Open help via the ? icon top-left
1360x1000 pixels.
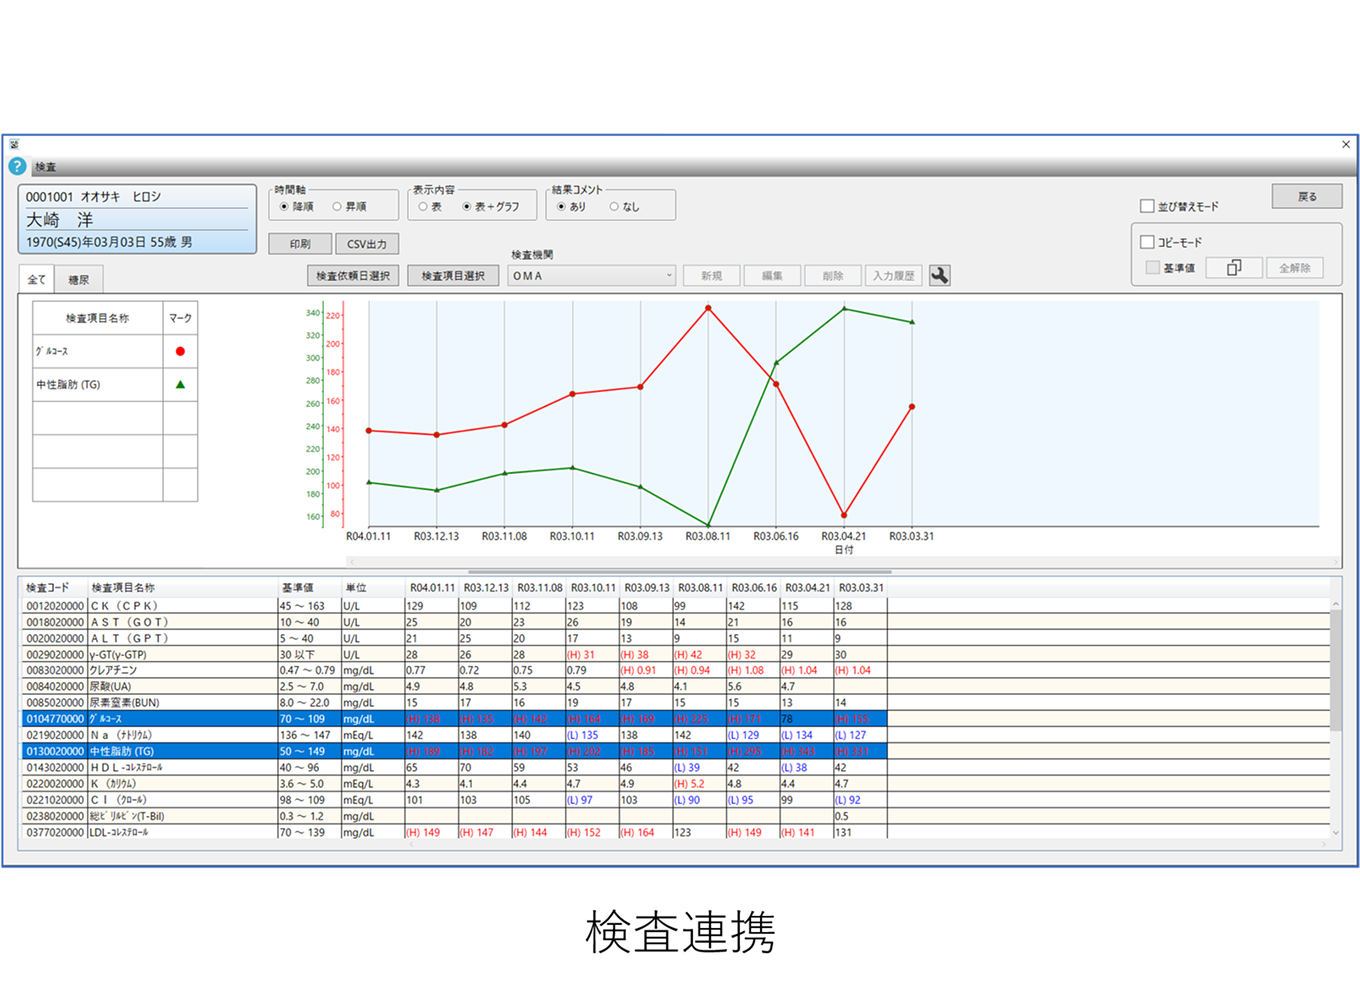coord(19,166)
